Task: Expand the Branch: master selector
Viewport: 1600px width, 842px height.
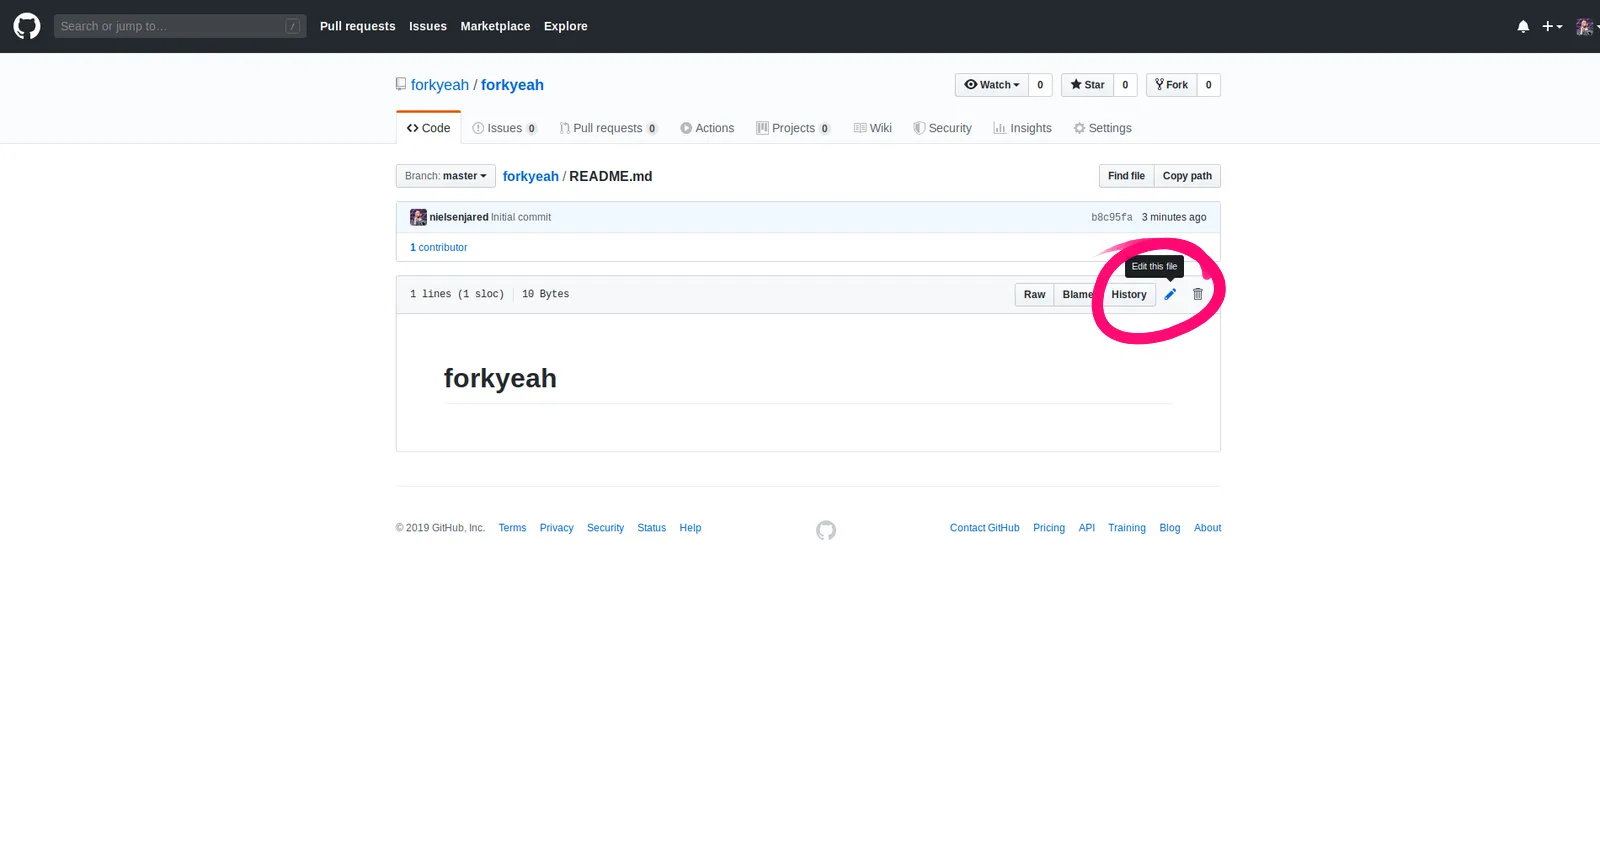Action: point(446,176)
